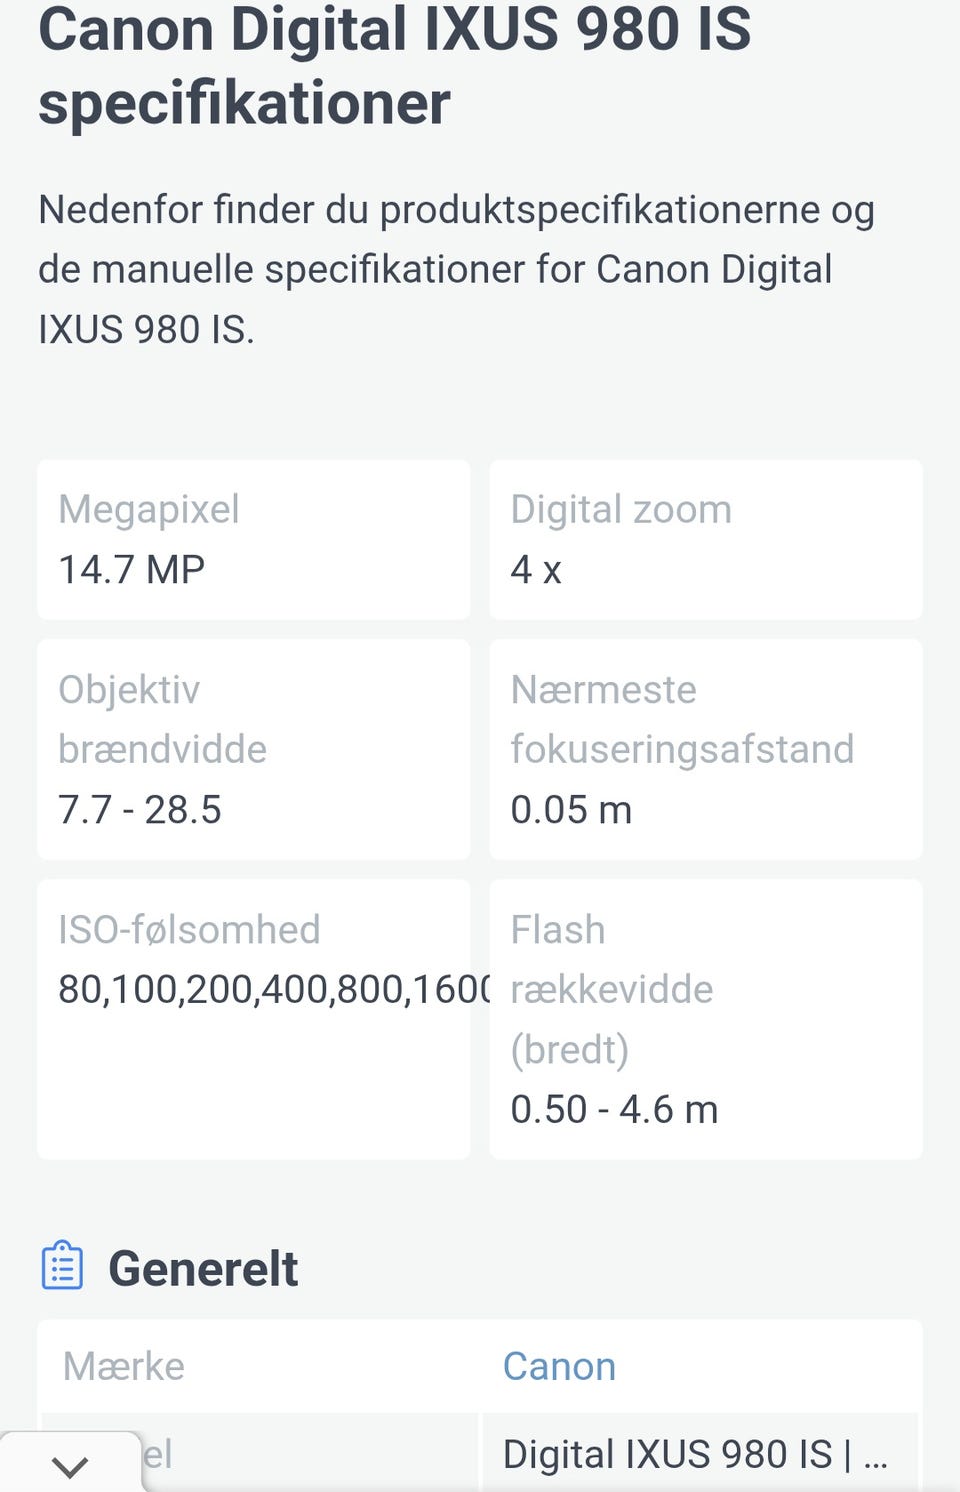This screenshot has width=960, height=1492.
Task: Select the Megapixel label
Action: (x=148, y=509)
